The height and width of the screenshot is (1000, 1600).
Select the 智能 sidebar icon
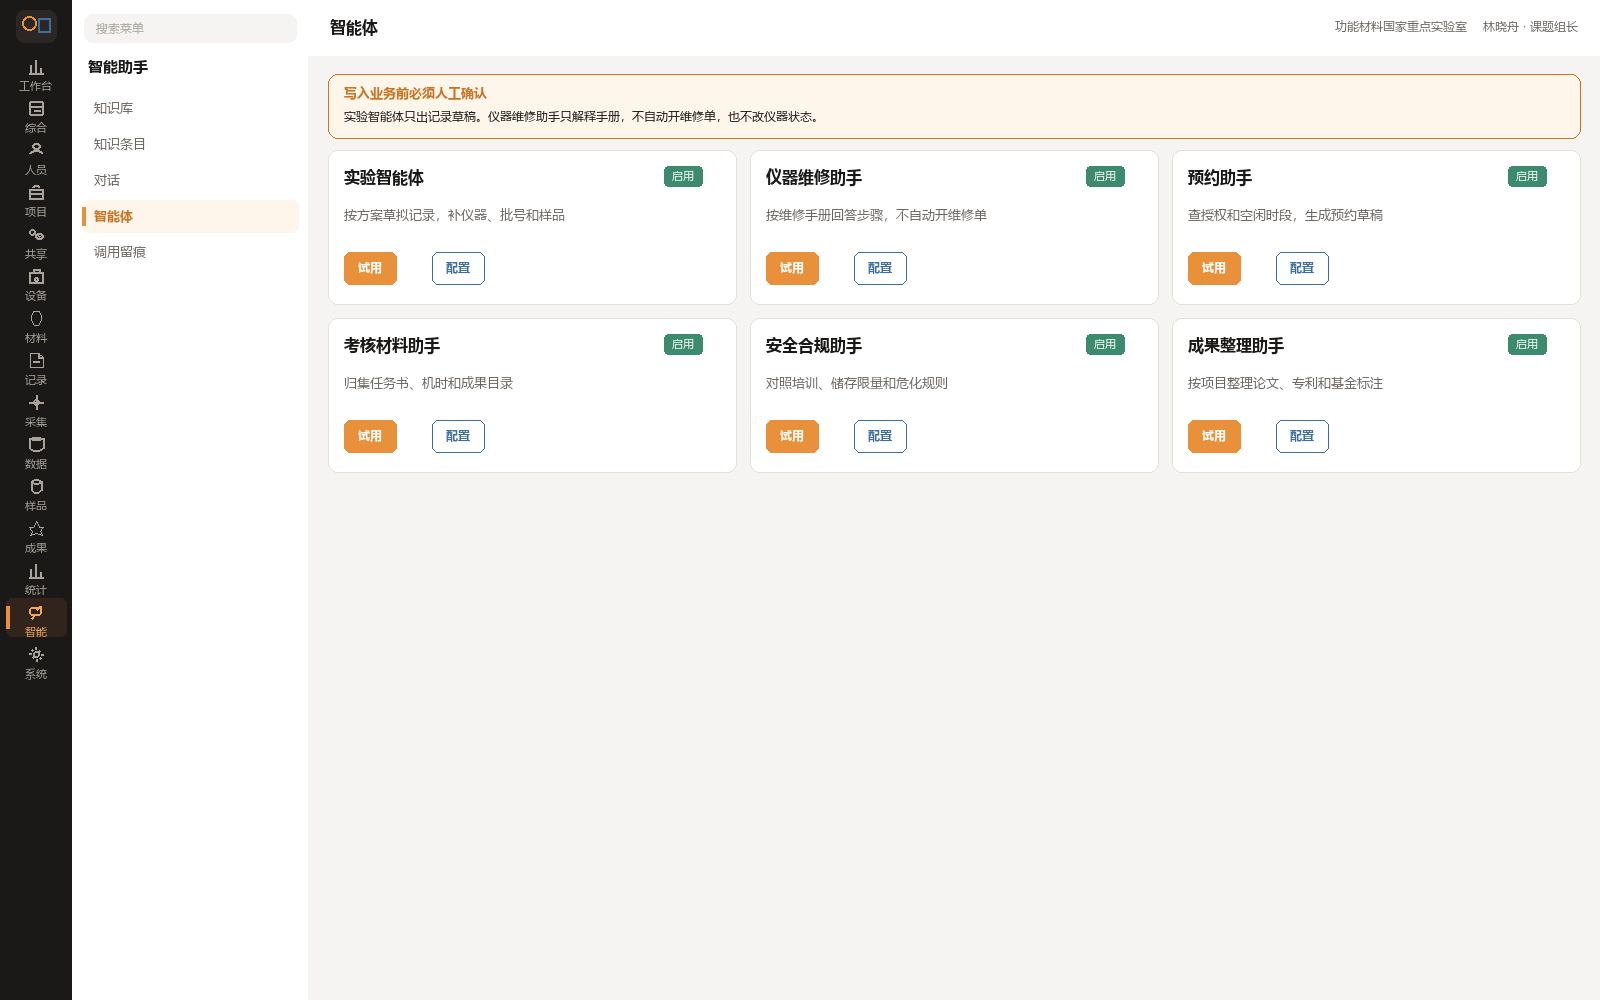click(36, 619)
